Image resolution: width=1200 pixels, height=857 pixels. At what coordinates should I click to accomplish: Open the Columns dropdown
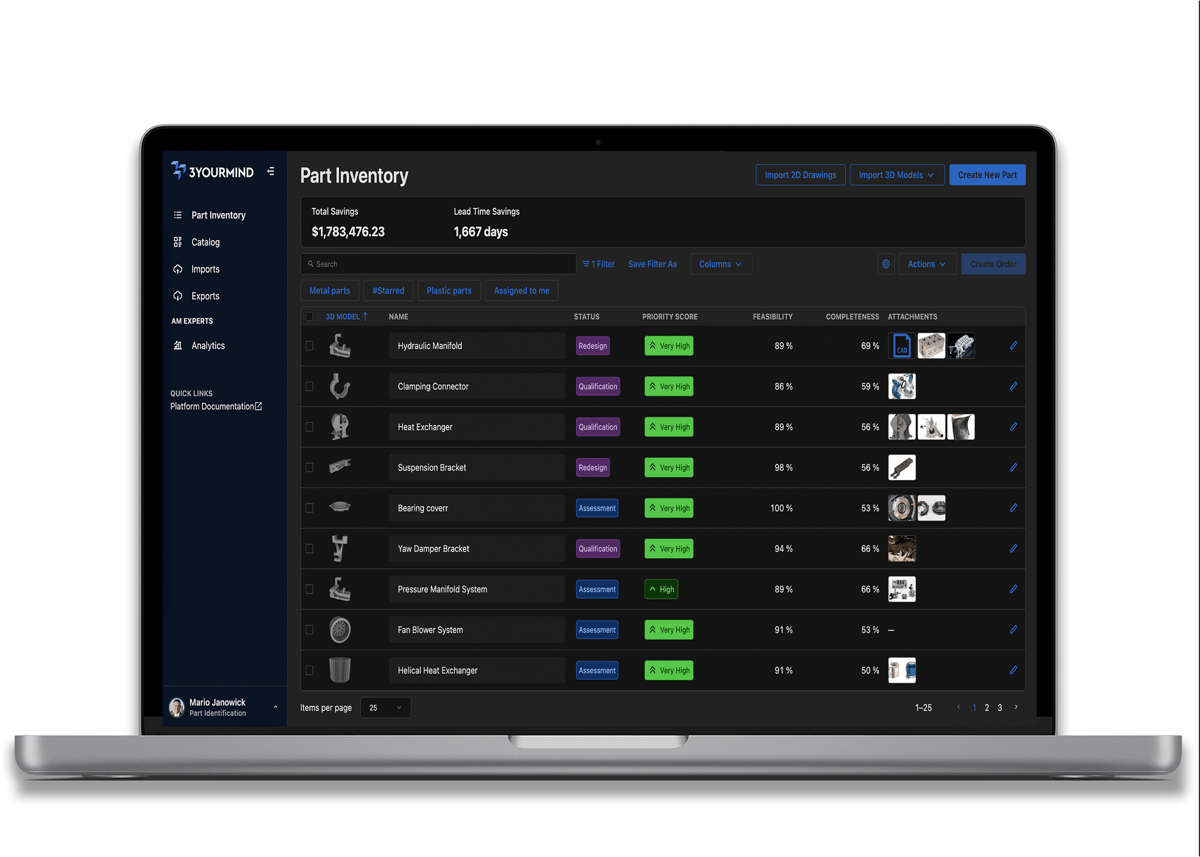tap(720, 263)
